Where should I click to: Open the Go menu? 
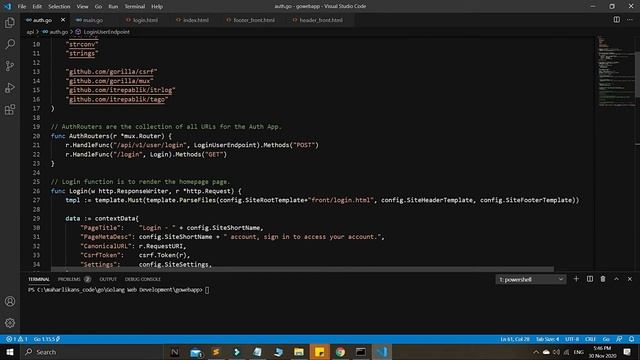[98, 7]
